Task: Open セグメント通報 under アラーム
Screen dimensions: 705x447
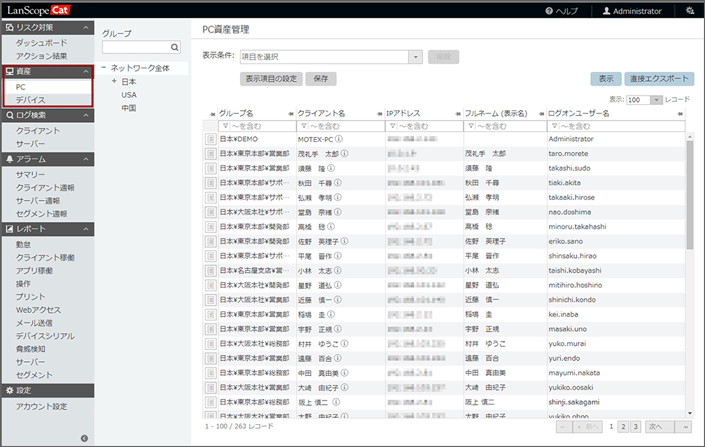Action: 41,214
